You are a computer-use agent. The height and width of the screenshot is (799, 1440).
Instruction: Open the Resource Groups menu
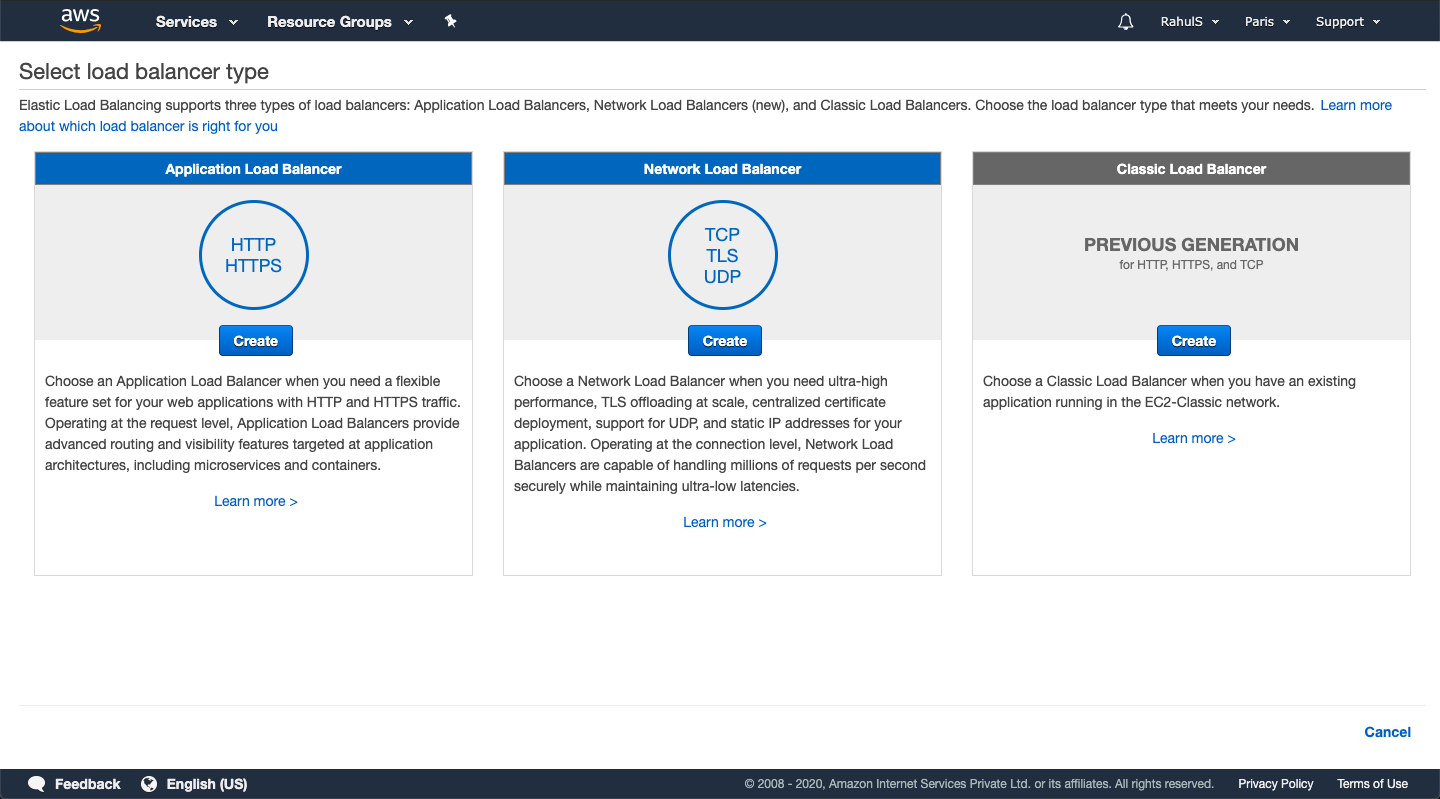(339, 21)
